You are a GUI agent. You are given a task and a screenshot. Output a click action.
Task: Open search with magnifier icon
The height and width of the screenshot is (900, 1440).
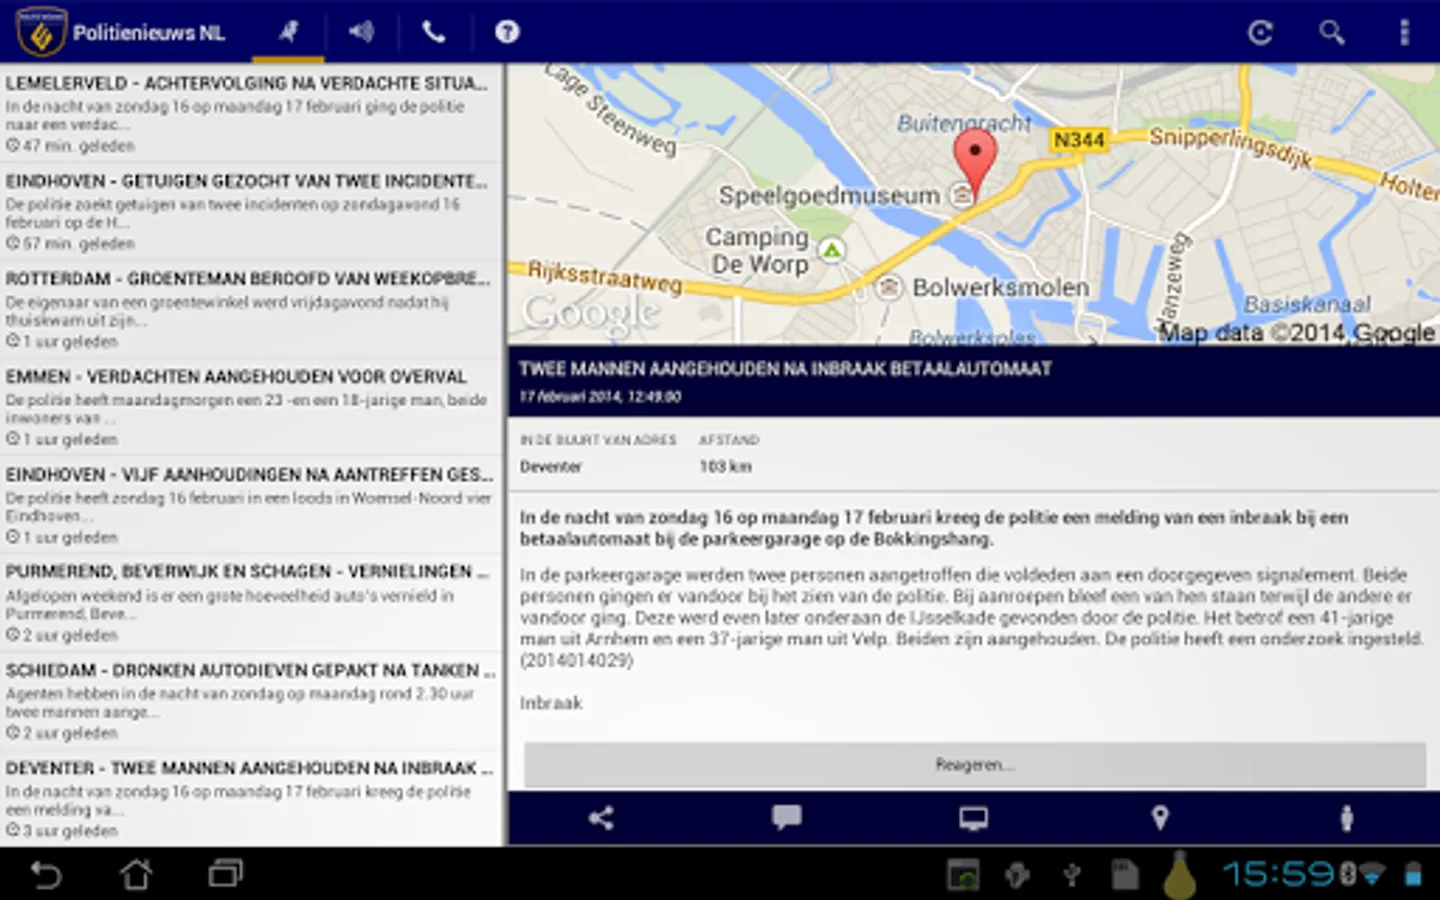pos(1331,32)
